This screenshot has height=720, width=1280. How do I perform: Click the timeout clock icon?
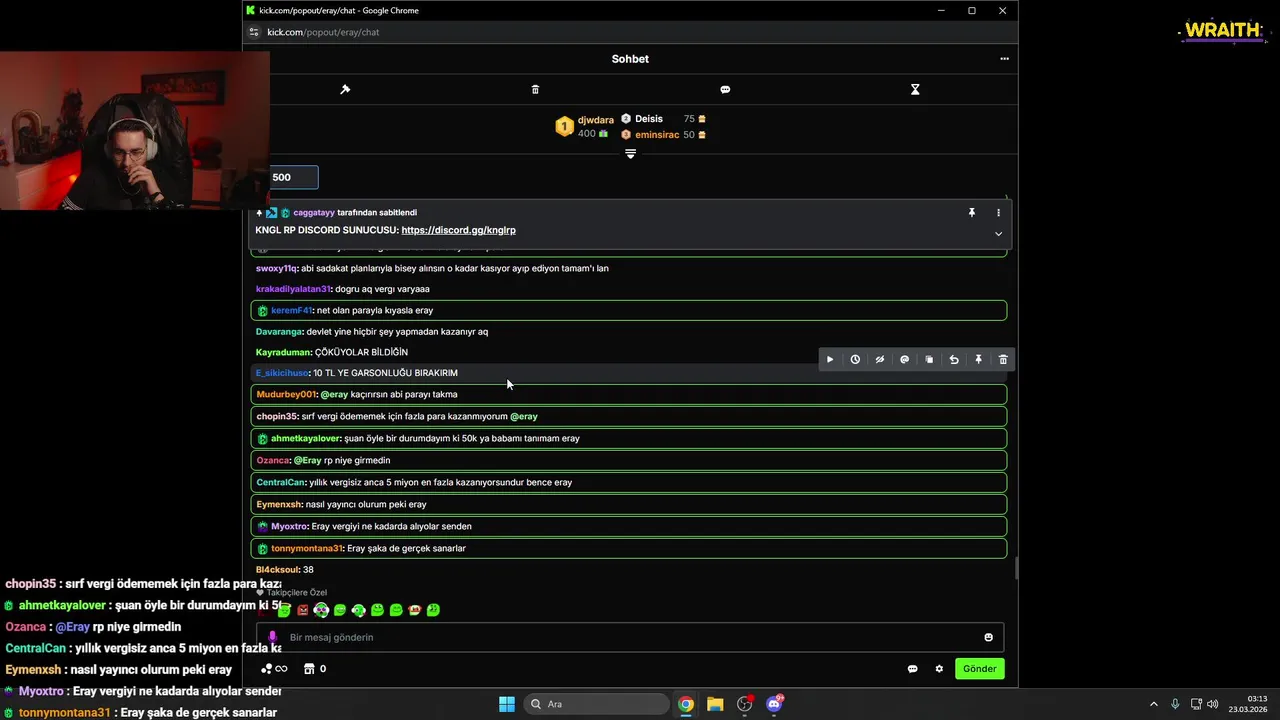pyautogui.click(x=855, y=359)
